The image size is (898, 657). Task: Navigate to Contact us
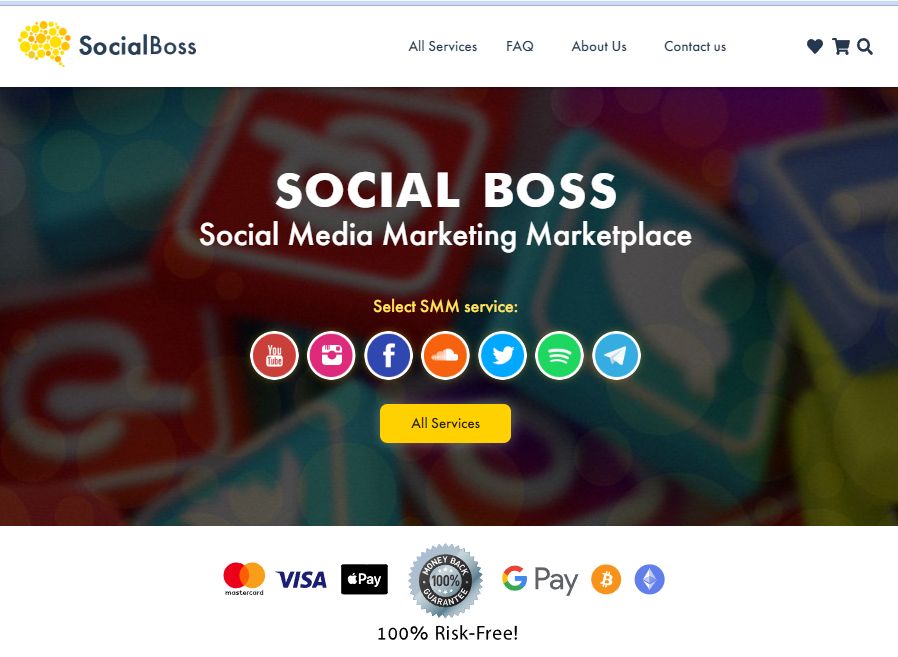695,46
